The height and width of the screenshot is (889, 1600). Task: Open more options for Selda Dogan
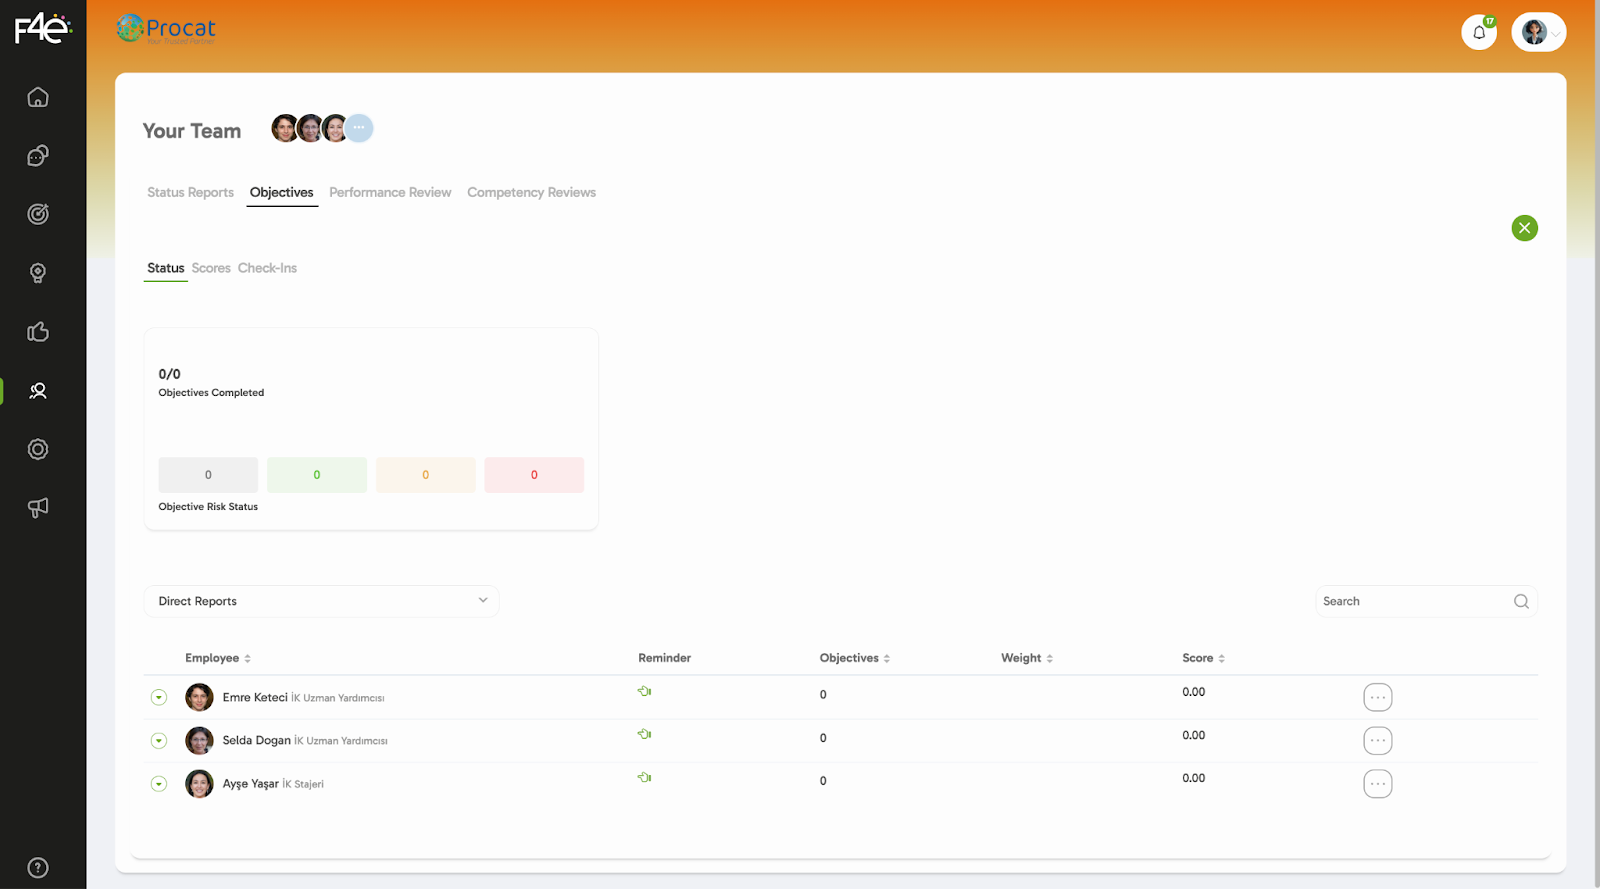click(x=1377, y=741)
